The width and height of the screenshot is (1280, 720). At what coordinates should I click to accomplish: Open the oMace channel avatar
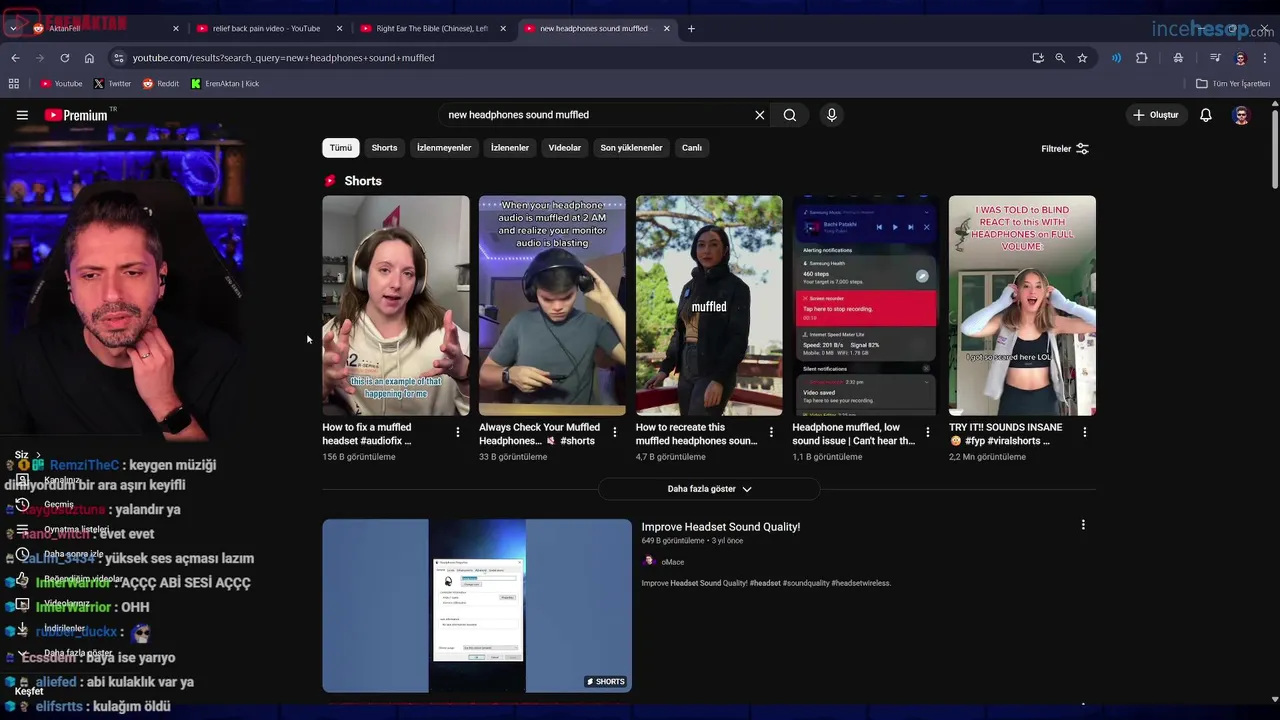click(649, 562)
